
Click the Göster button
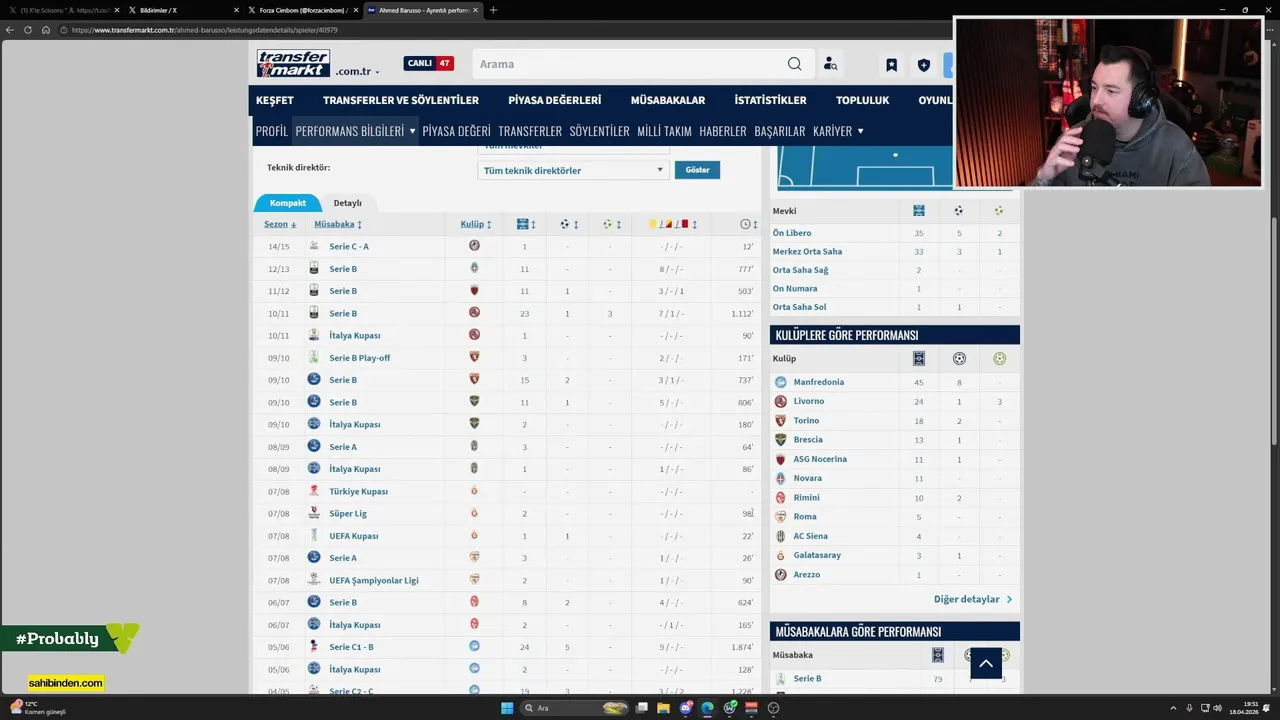(x=697, y=170)
